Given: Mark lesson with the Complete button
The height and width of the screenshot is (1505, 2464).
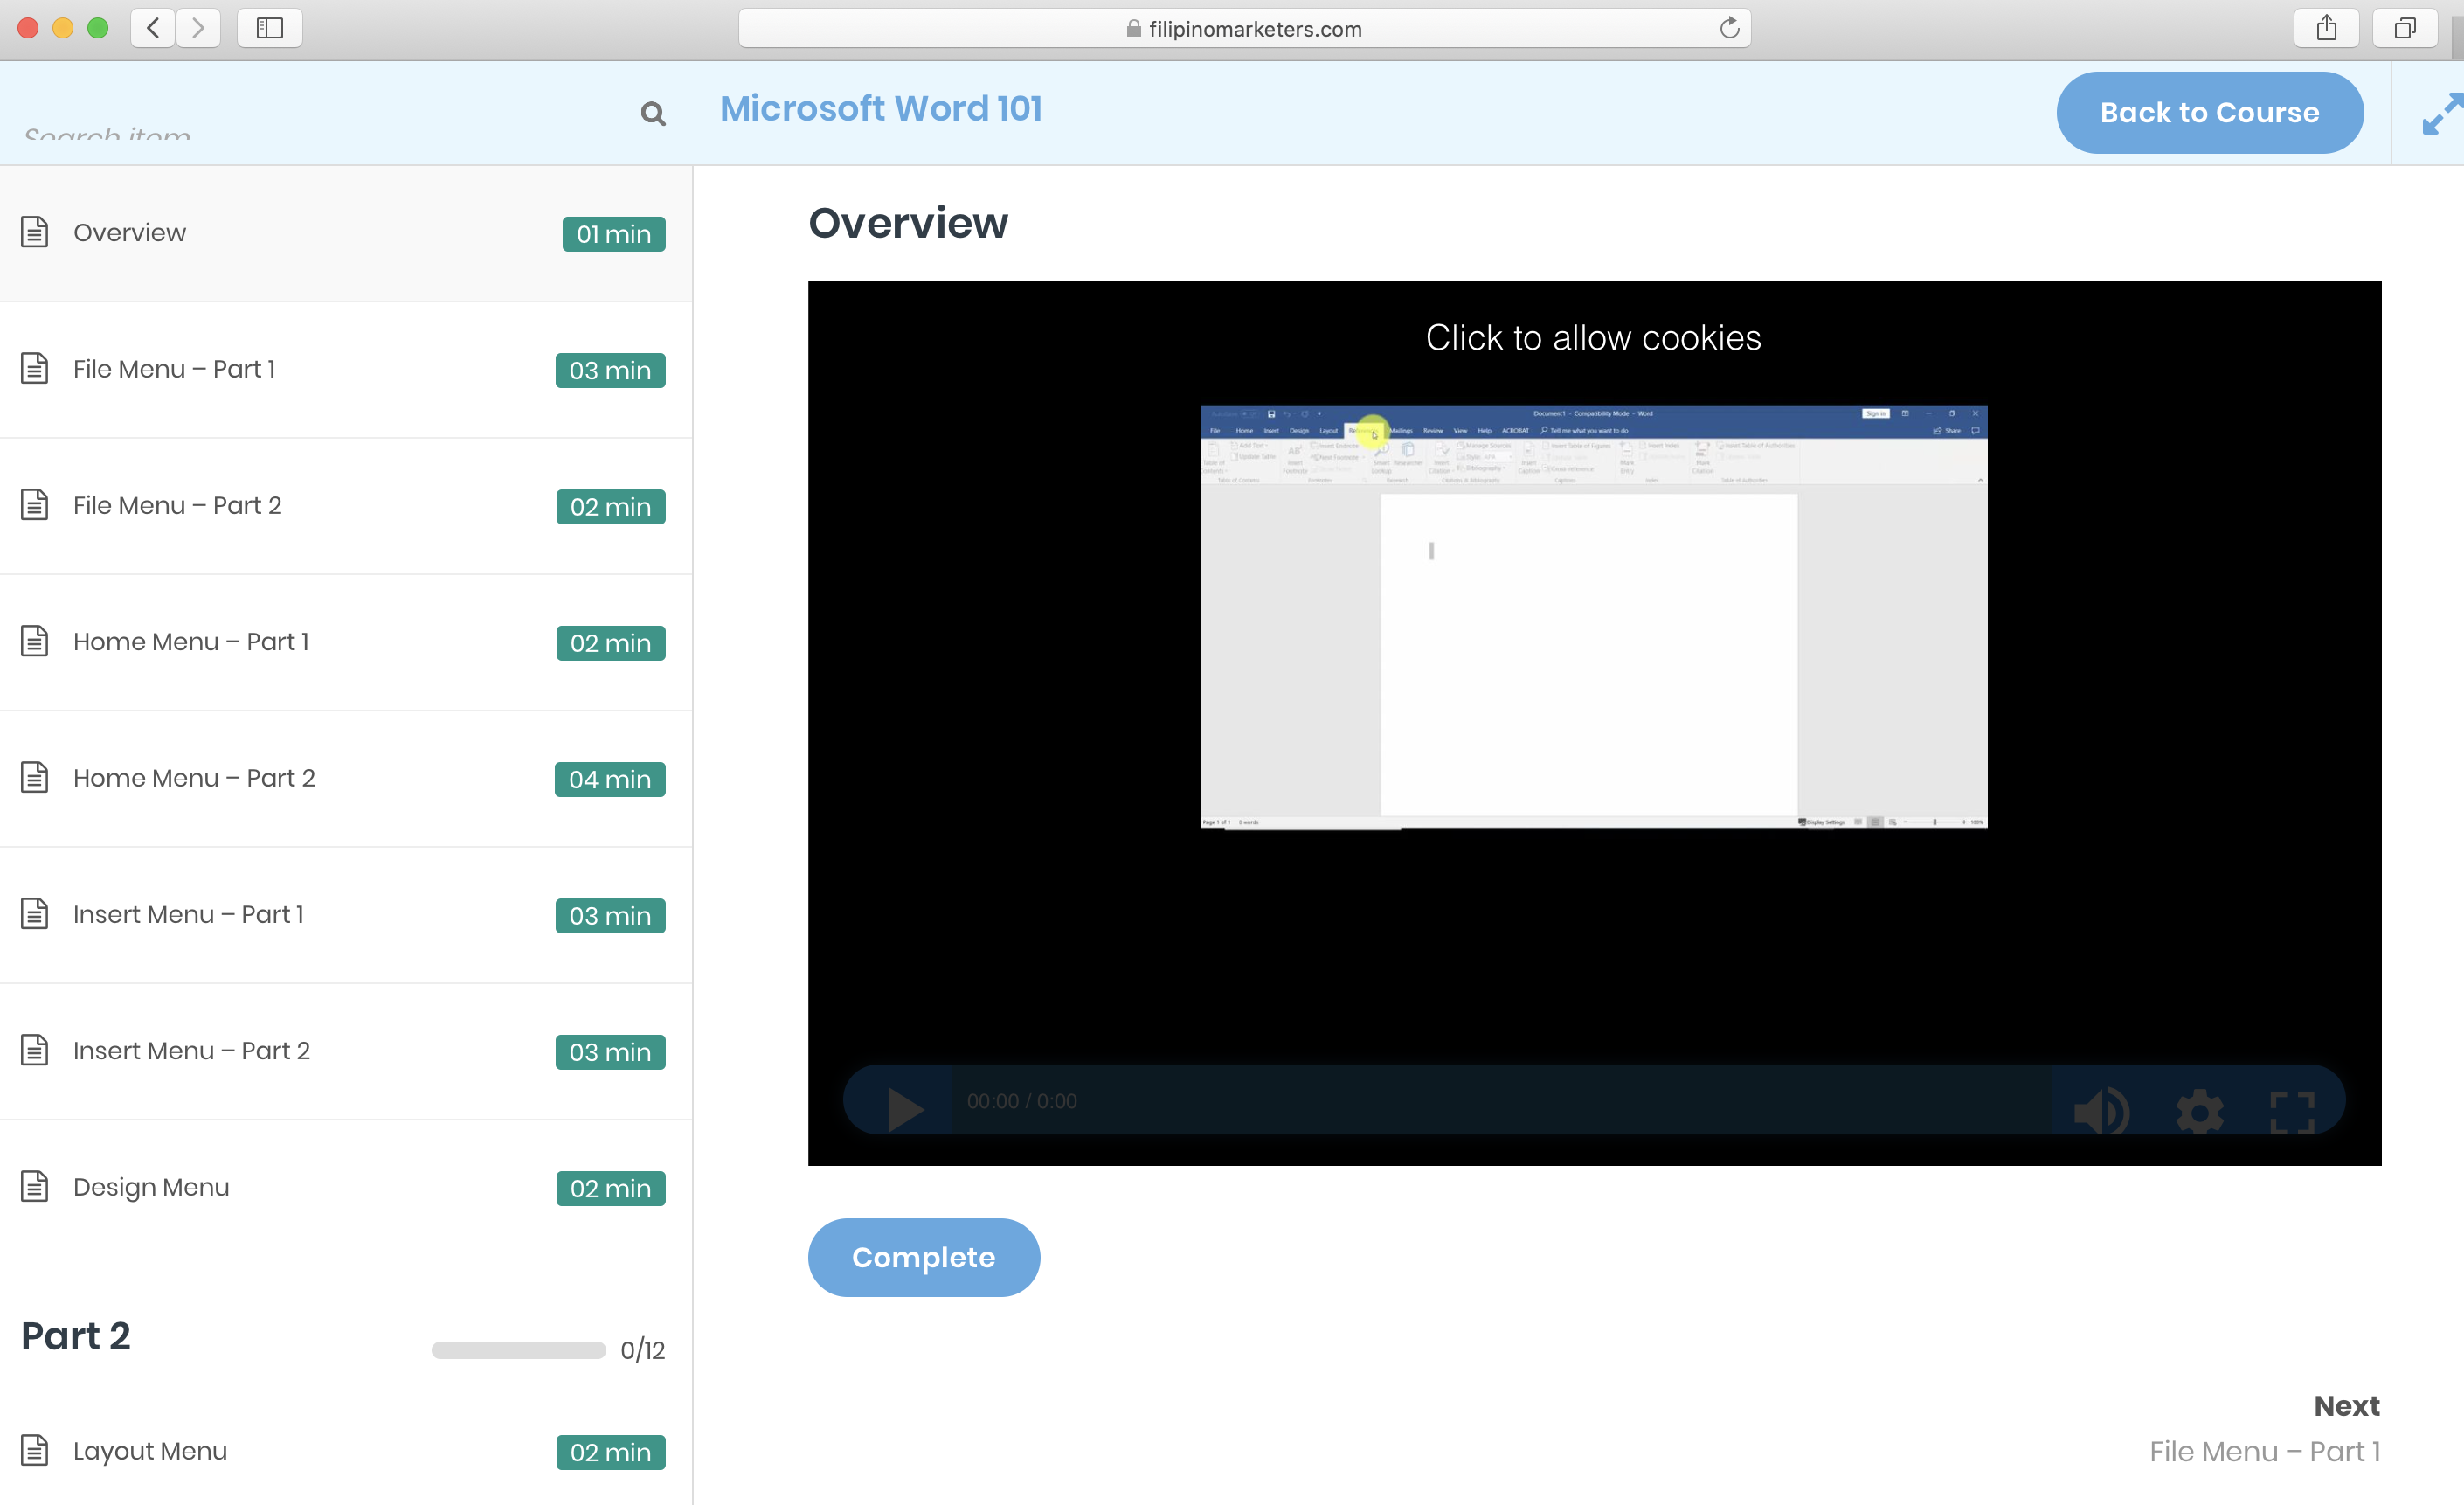Looking at the screenshot, I should [923, 1257].
